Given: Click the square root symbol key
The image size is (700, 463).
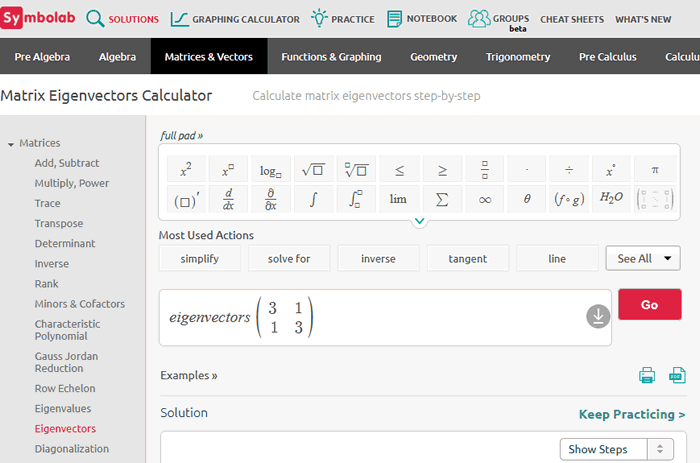Looking at the screenshot, I should [312, 170].
